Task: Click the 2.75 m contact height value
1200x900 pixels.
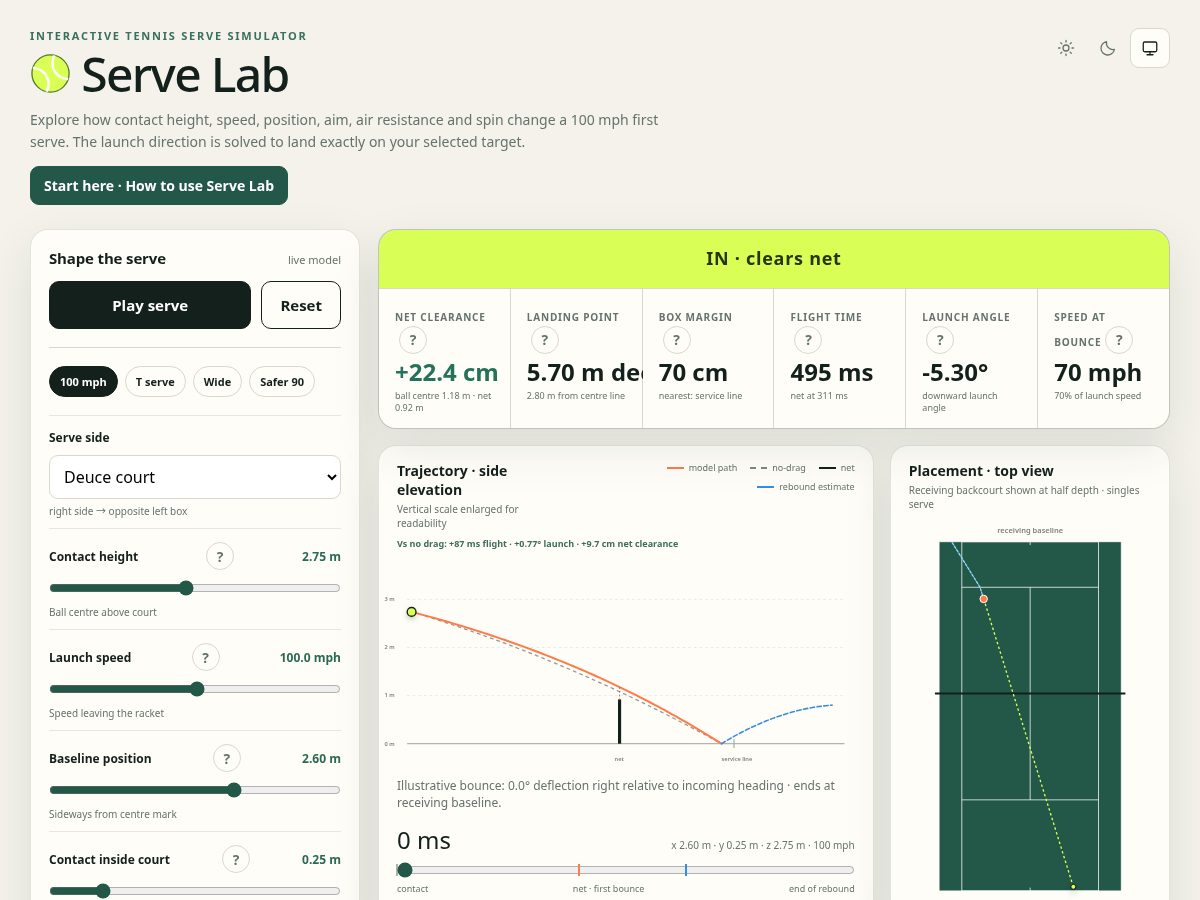Action: click(321, 557)
